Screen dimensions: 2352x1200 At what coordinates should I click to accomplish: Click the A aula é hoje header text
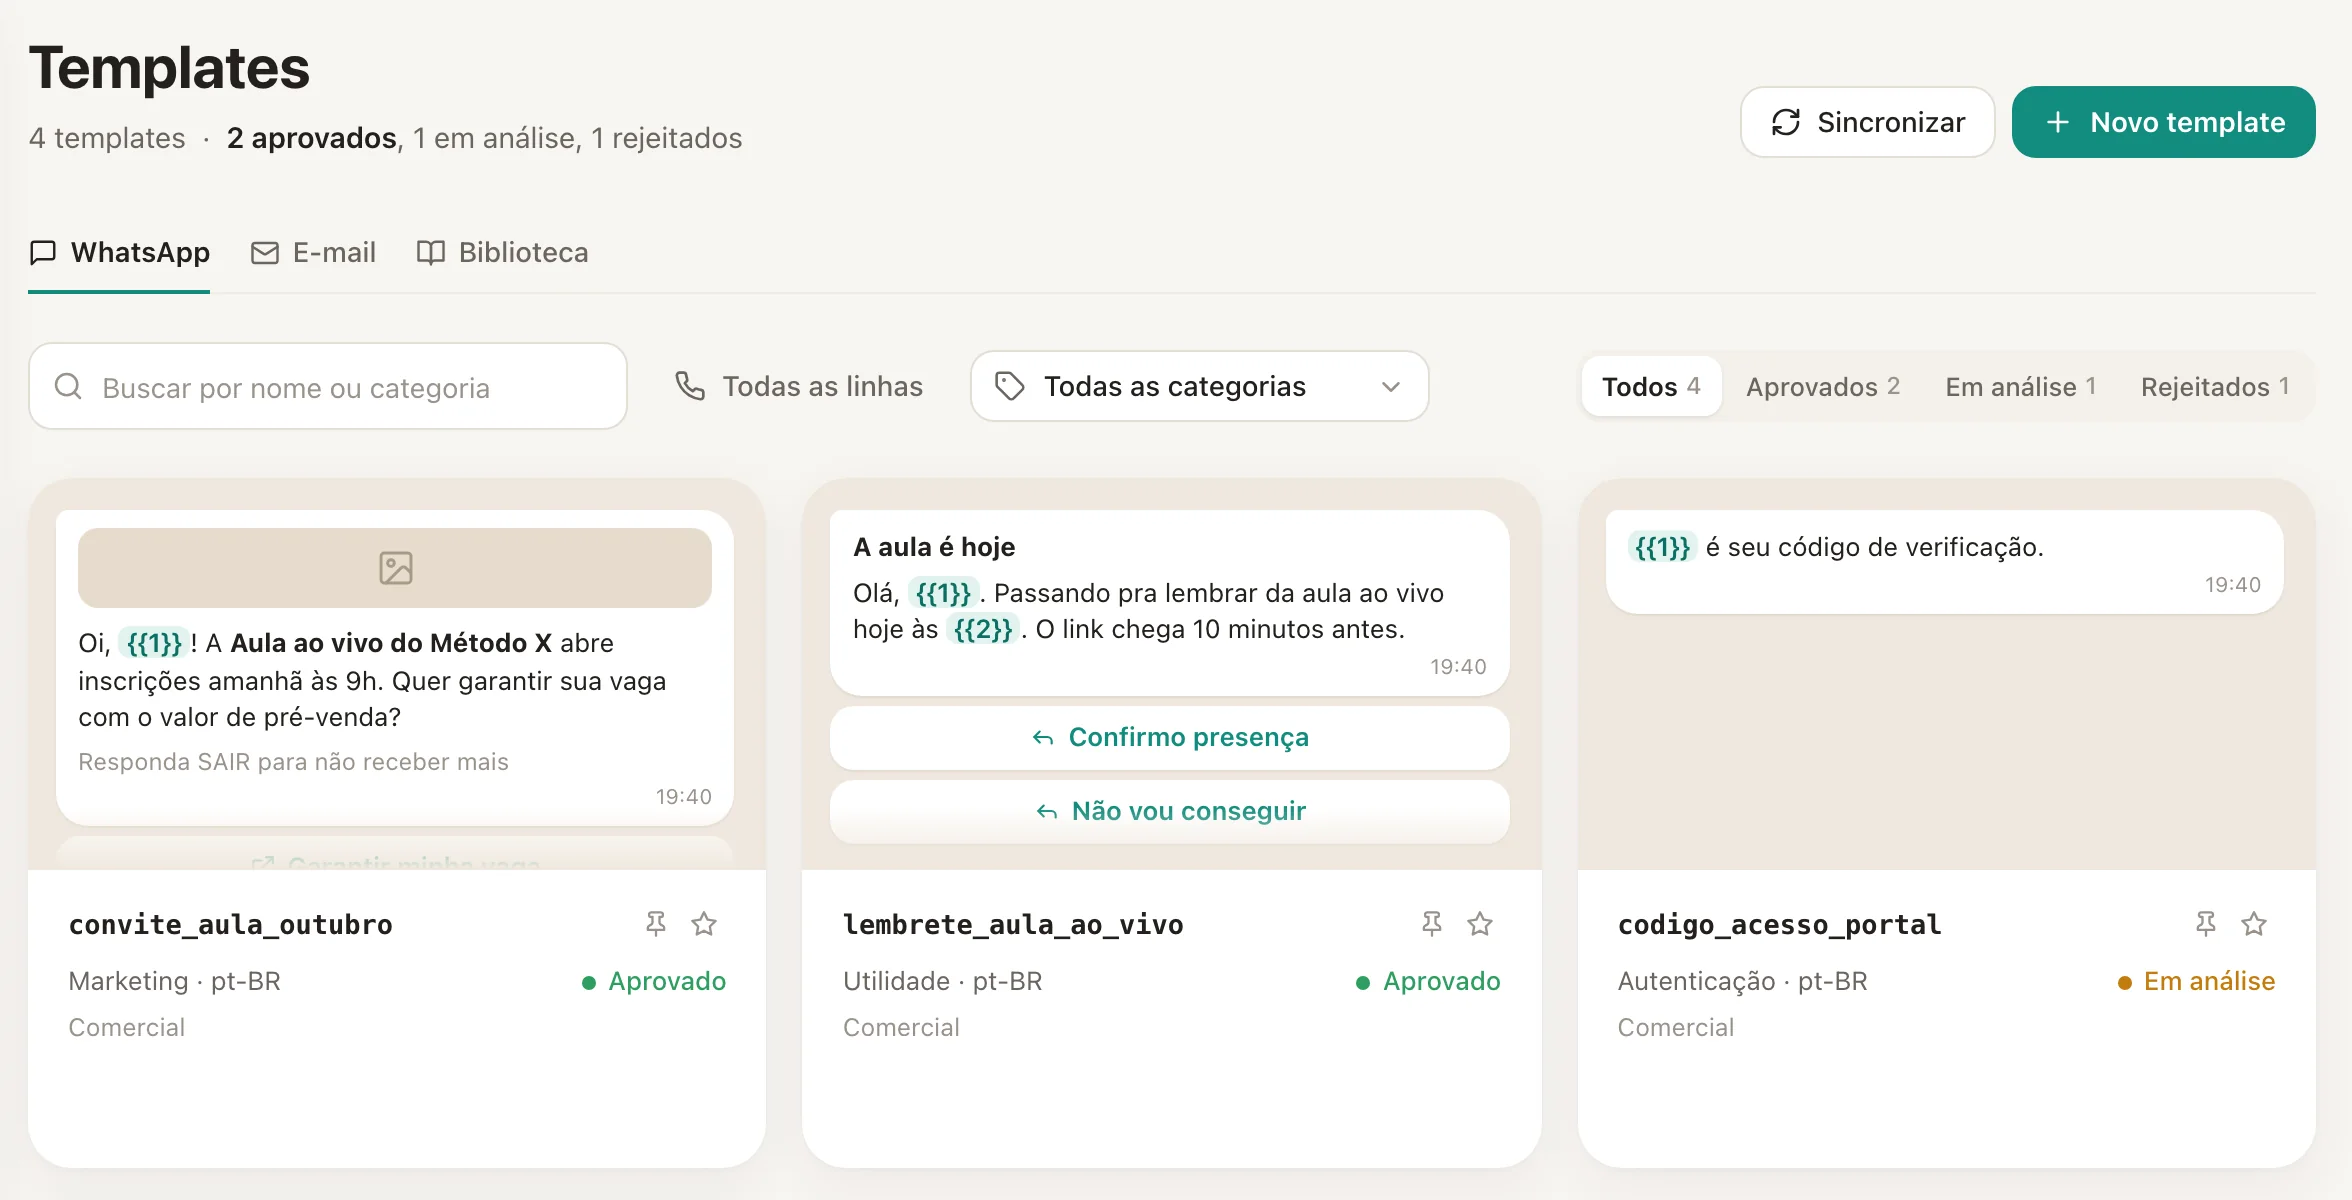[x=934, y=547]
